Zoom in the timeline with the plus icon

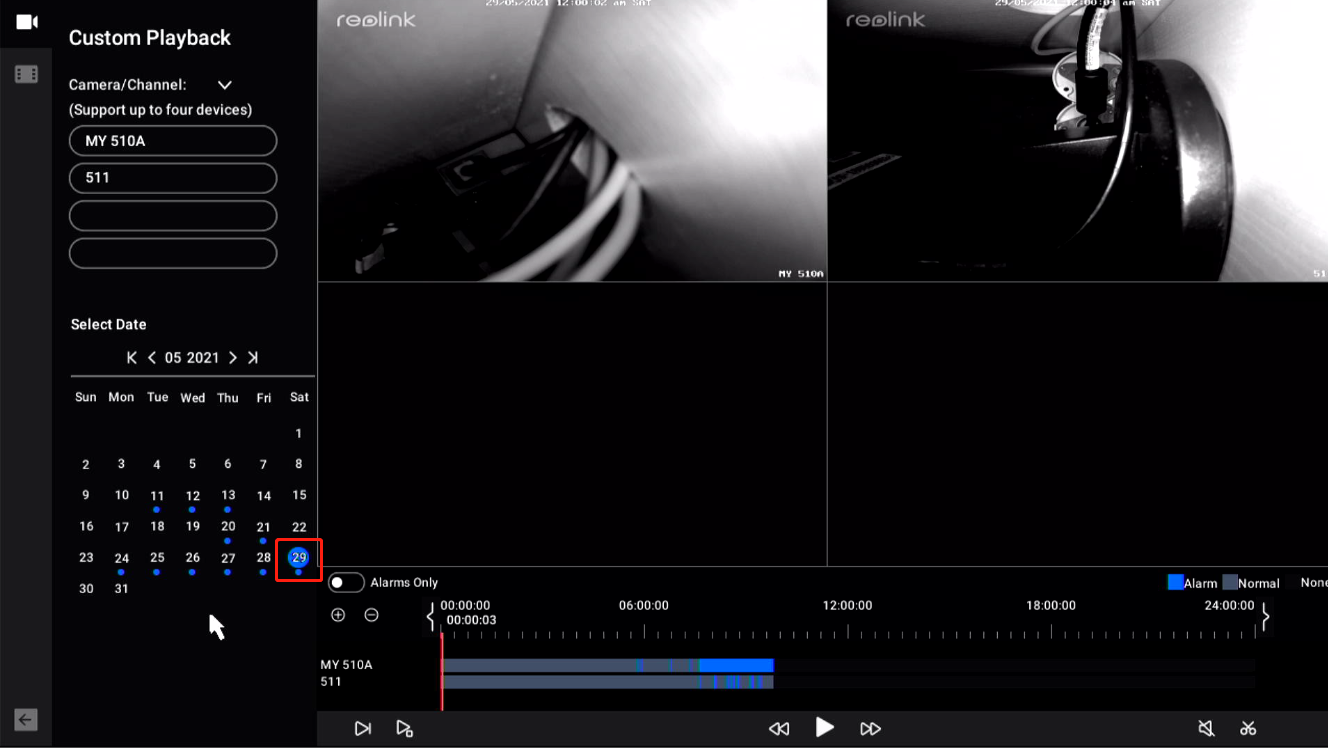(x=338, y=615)
